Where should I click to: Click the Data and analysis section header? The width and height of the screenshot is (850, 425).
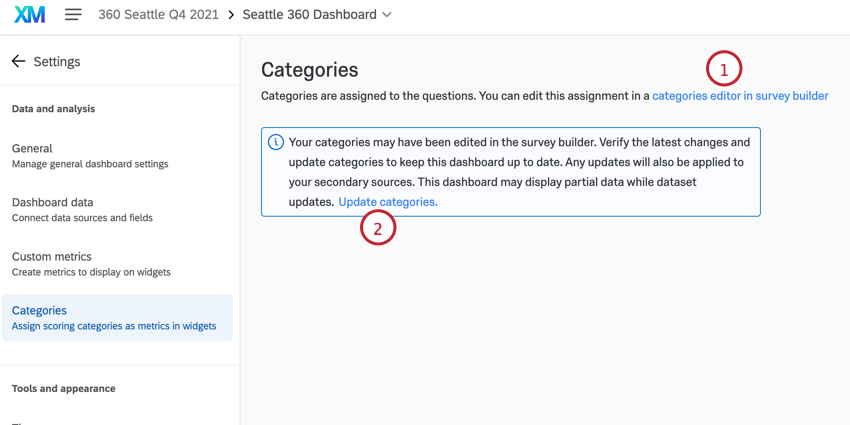(x=52, y=109)
